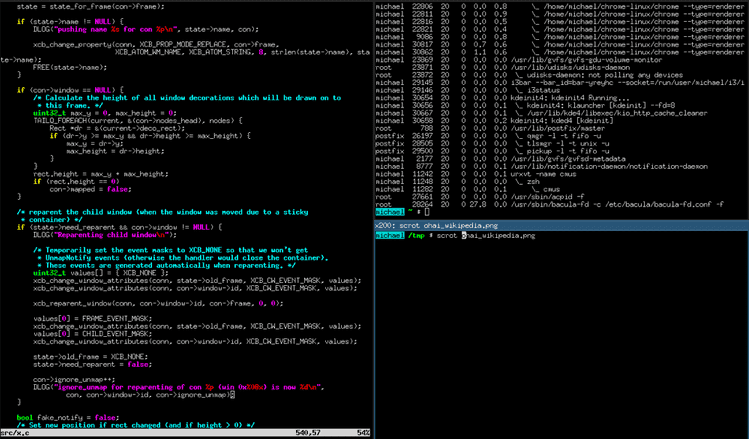
Task: Click the 'state = state_for_frame(con->frame);' line
Action: [x=90, y=7]
